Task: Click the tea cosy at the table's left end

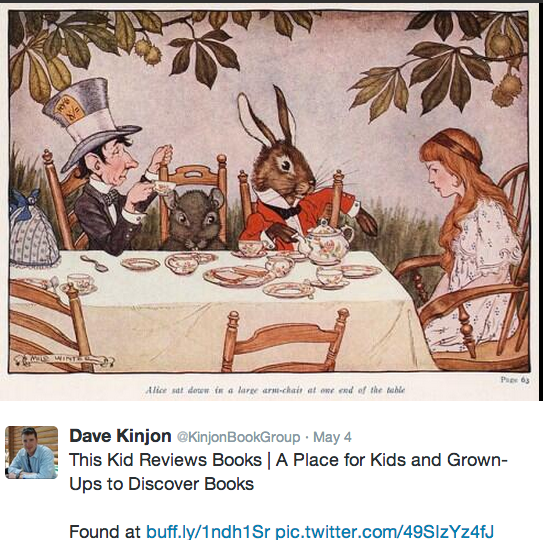Action: [32, 229]
